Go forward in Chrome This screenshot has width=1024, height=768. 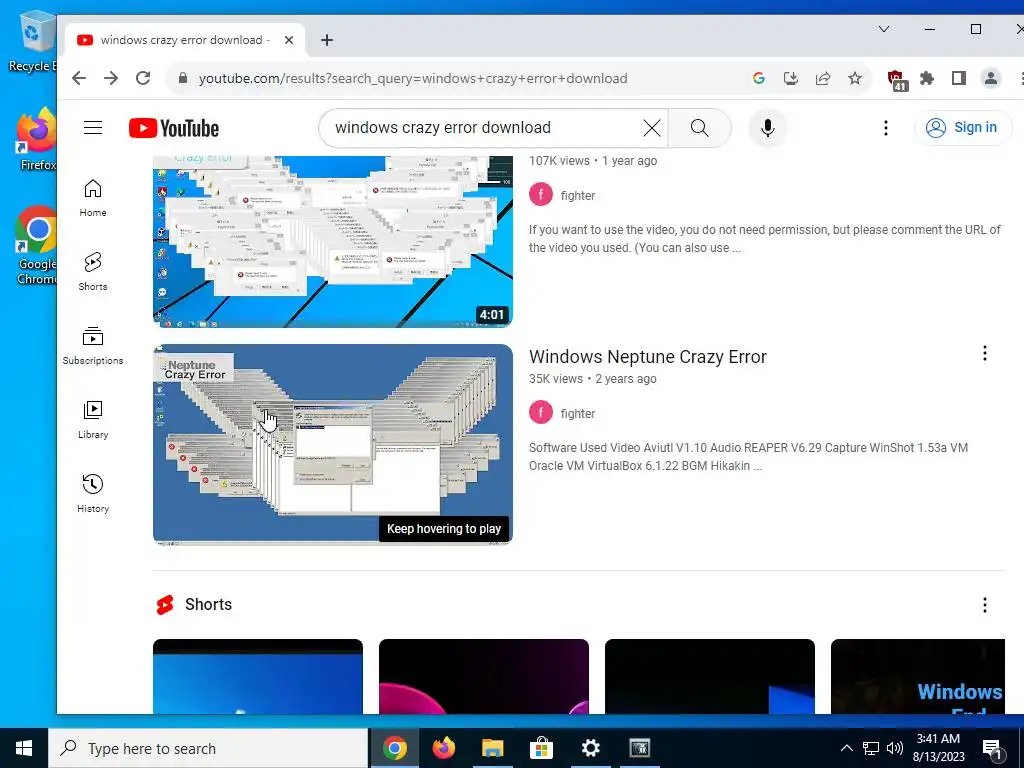[111, 78]
